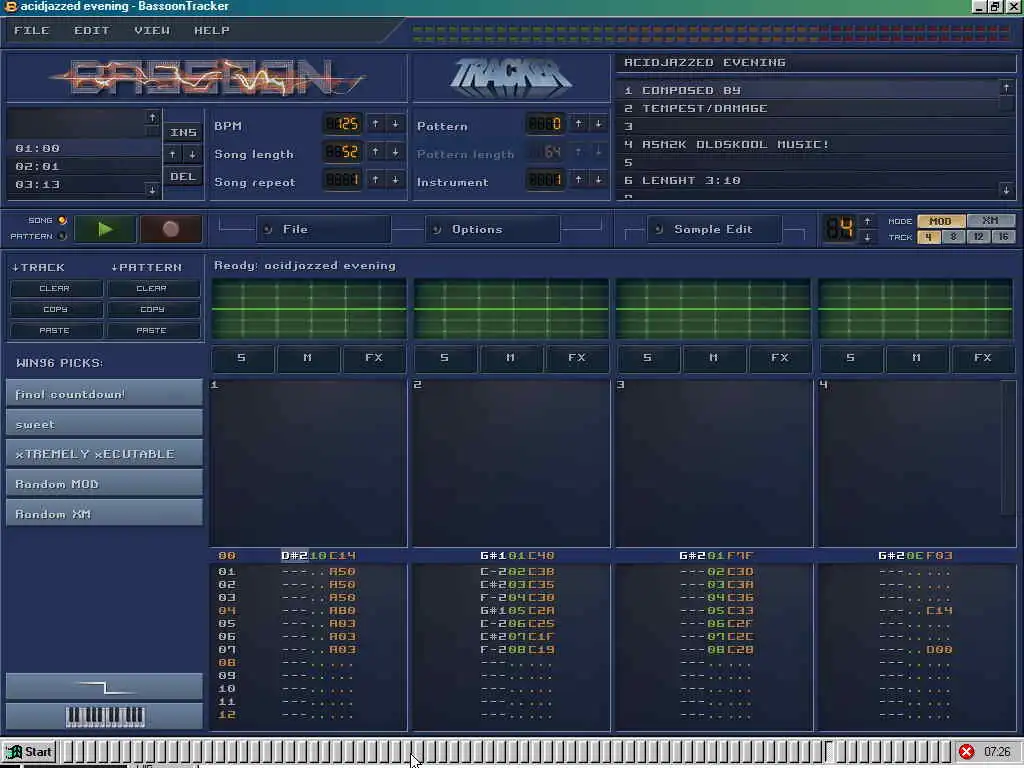
Task: Decrease BPM with the down arrow
Action: pyautogui.click(x=395, y=123)
